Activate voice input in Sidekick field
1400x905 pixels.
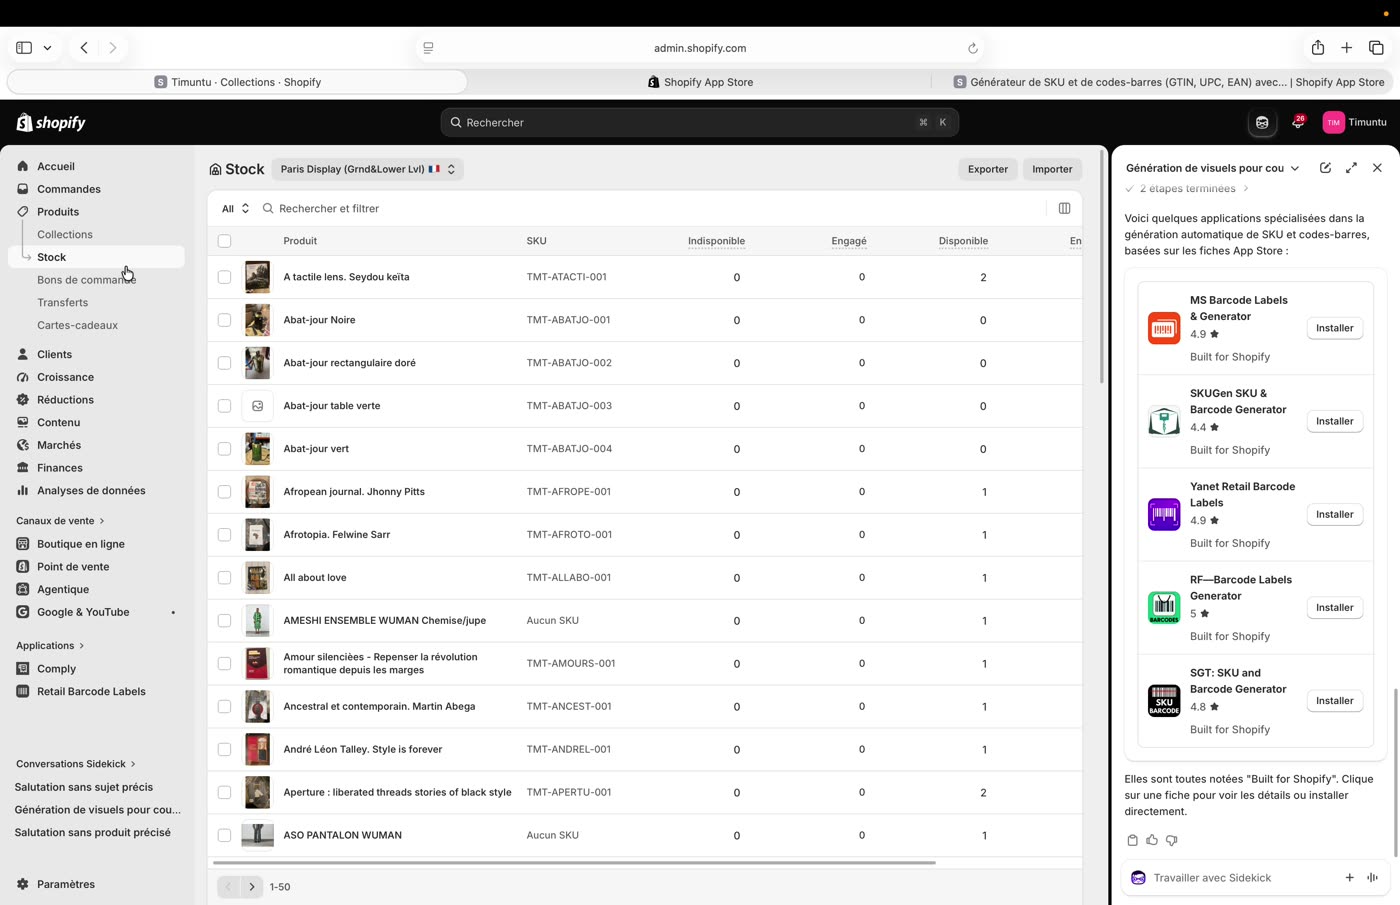(x=1372, y=878)
